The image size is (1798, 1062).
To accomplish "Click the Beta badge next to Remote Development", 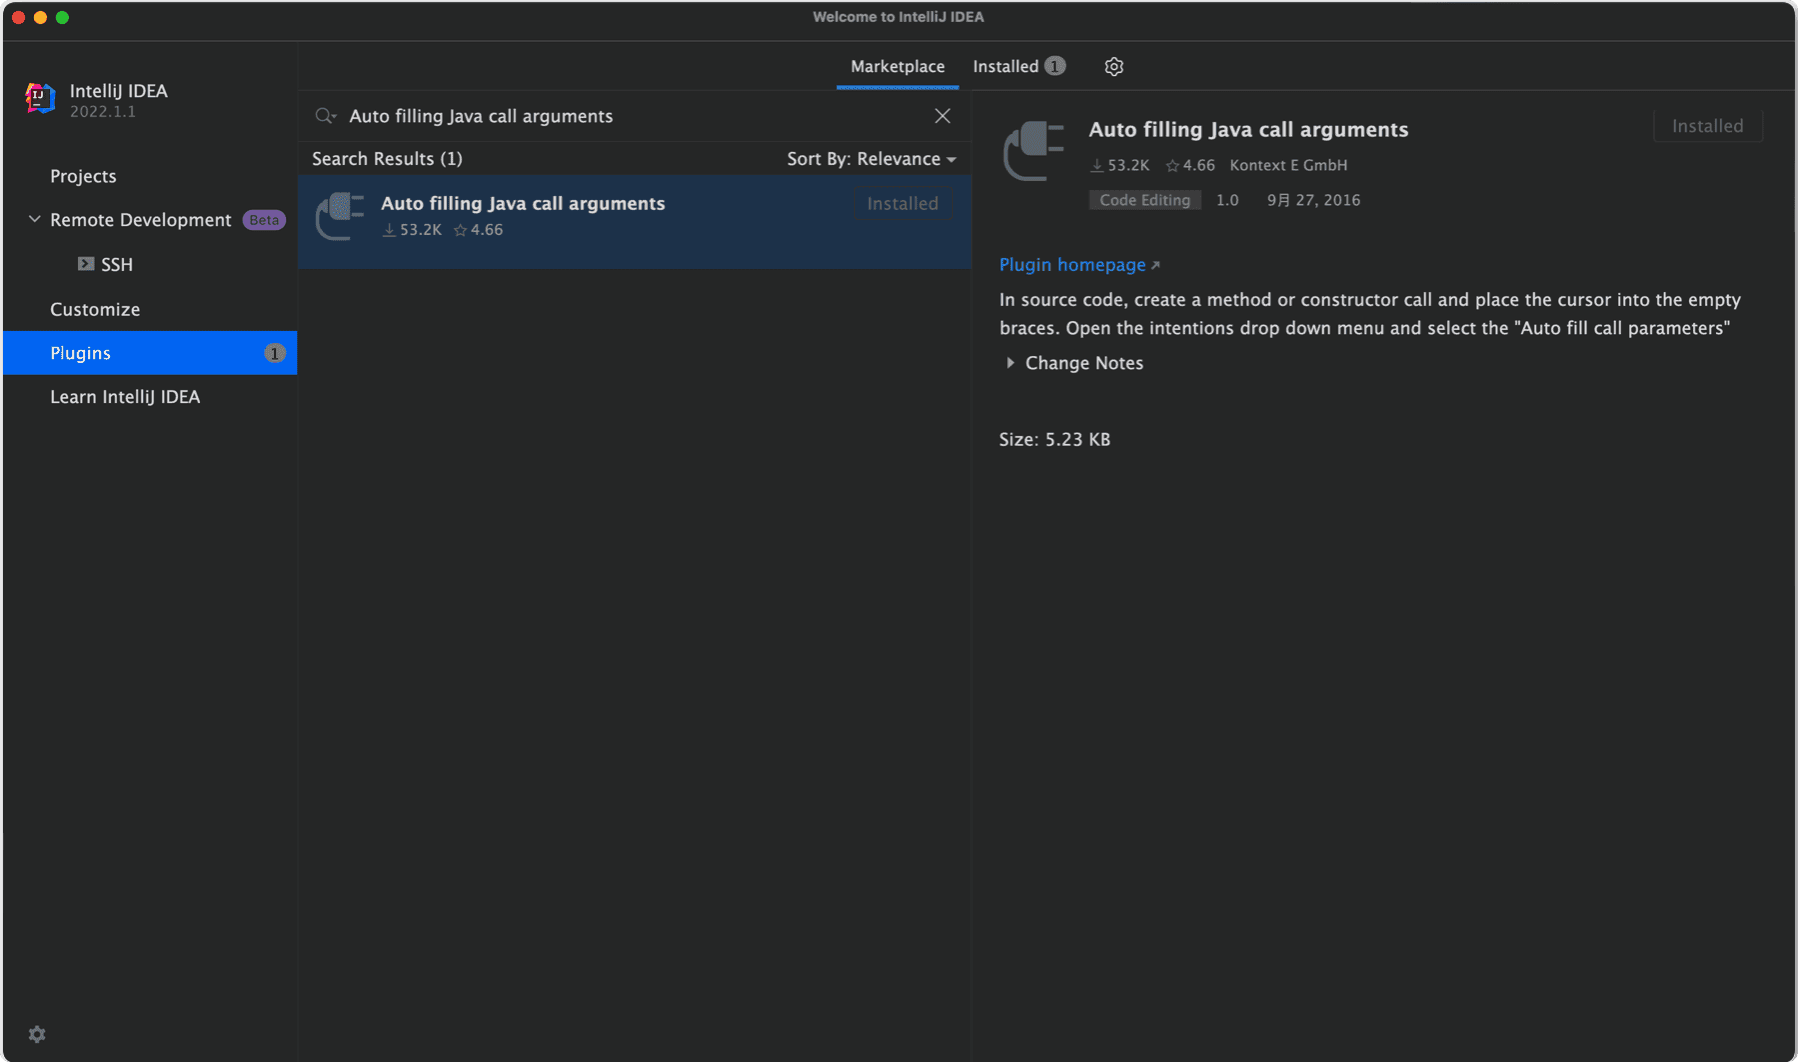I will pos(264,220).
